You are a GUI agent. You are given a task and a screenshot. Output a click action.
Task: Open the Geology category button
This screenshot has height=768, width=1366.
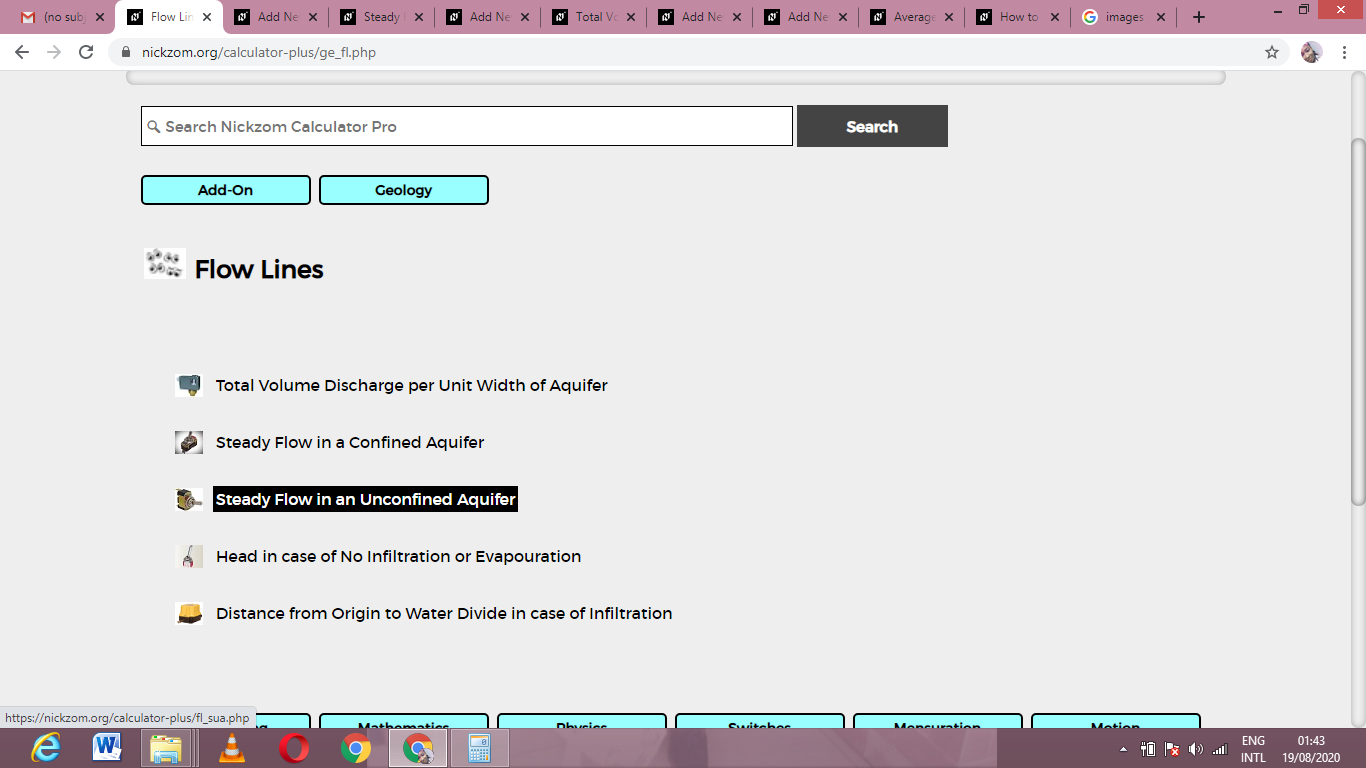404,190
